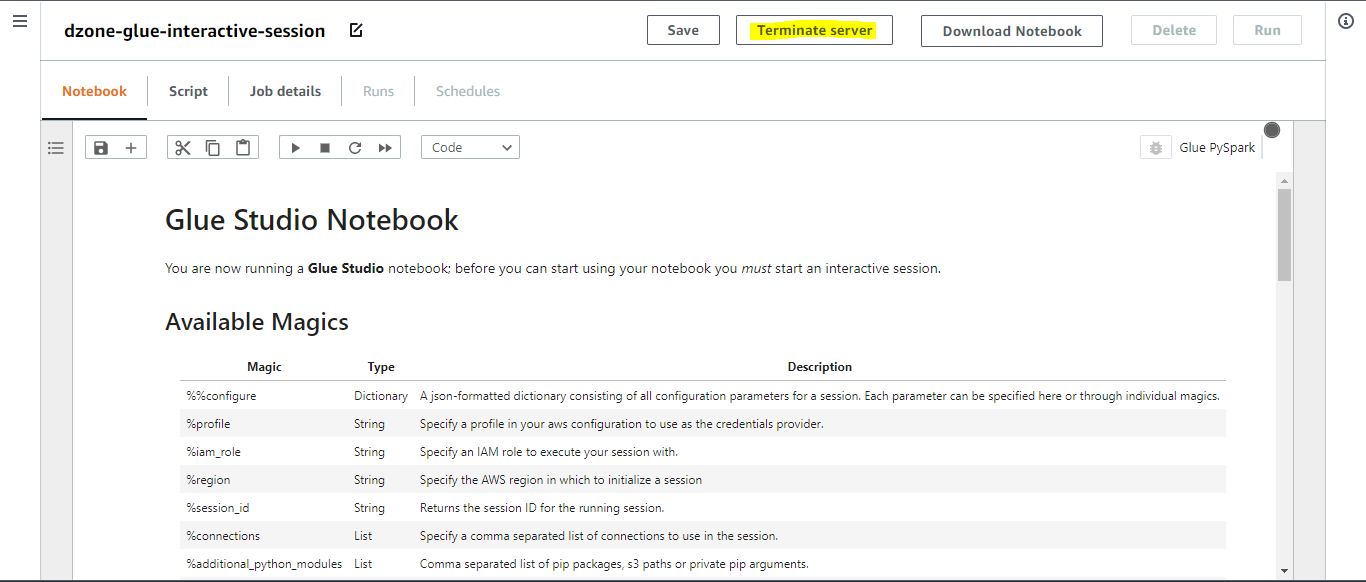Toggle the table of contents list icon
1366x582 pixels.
point(56,148)
